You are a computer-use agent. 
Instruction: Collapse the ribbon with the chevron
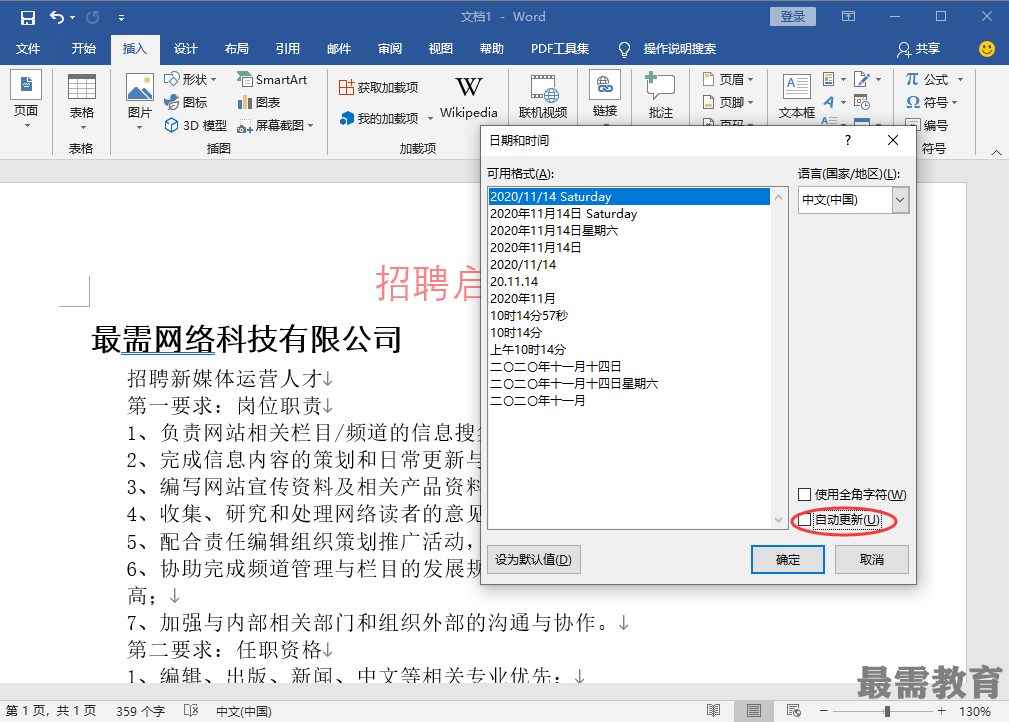[x=996, y=153]
